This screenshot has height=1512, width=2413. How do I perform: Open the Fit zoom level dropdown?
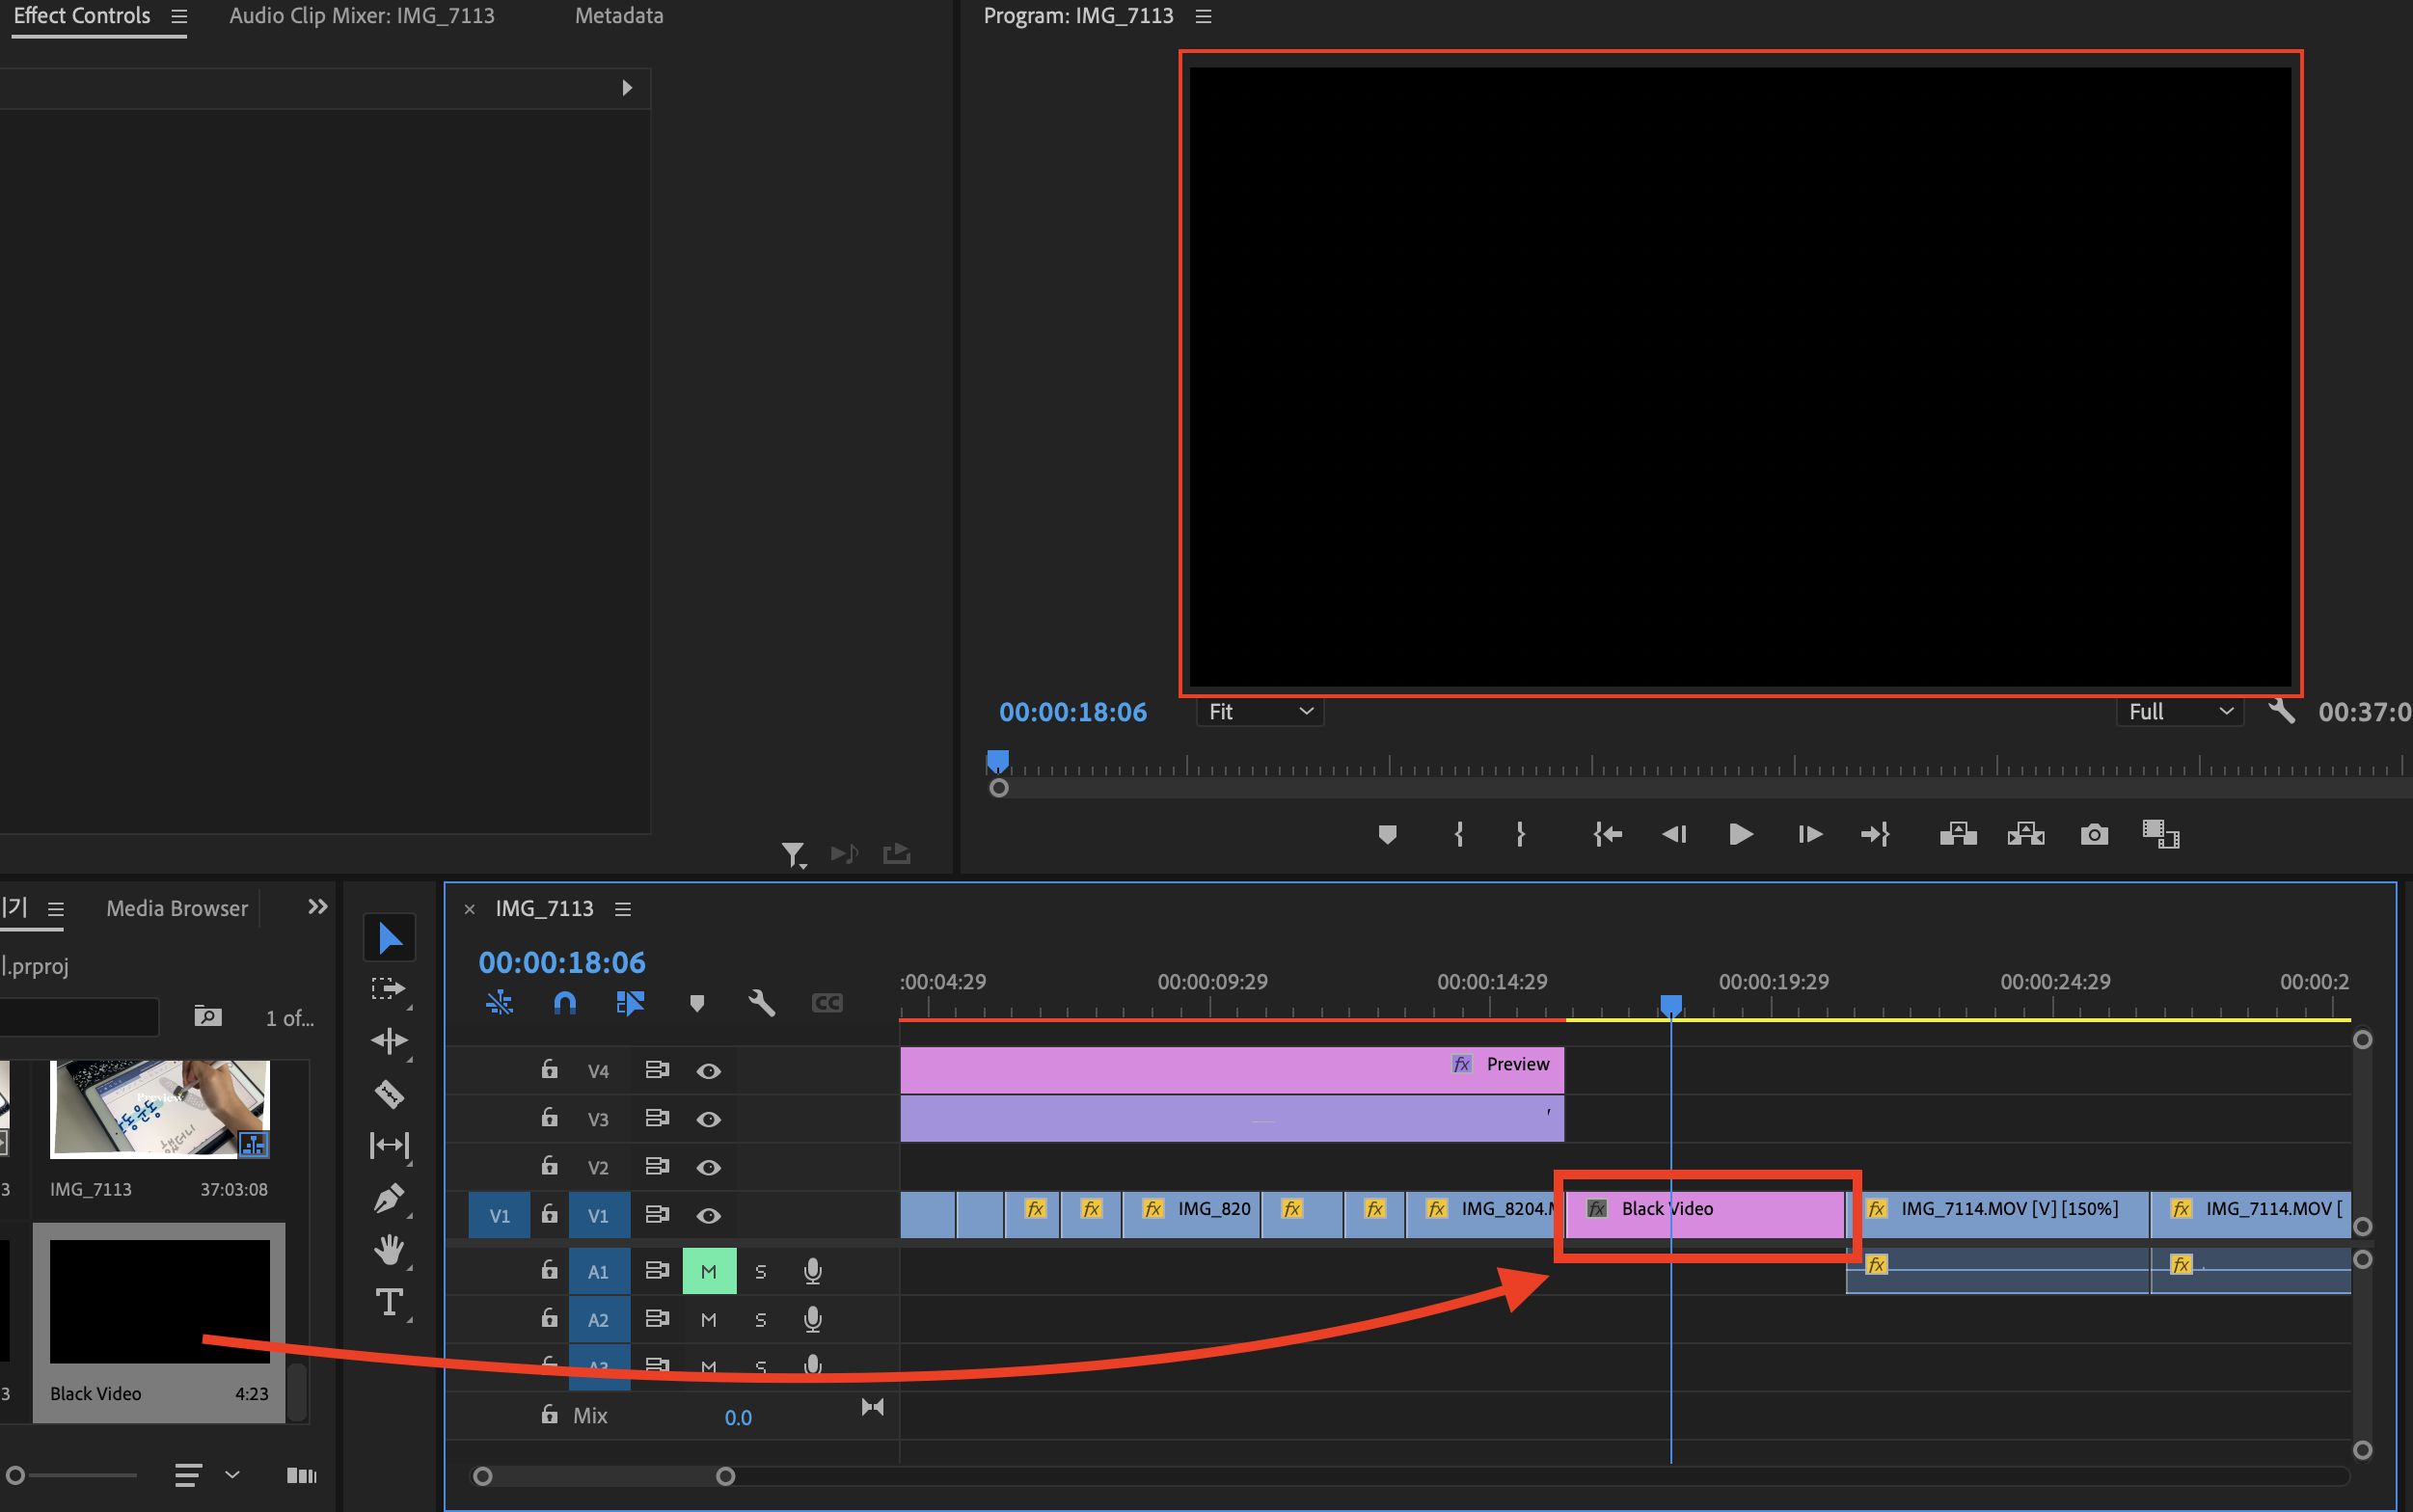pos(1259,712)
